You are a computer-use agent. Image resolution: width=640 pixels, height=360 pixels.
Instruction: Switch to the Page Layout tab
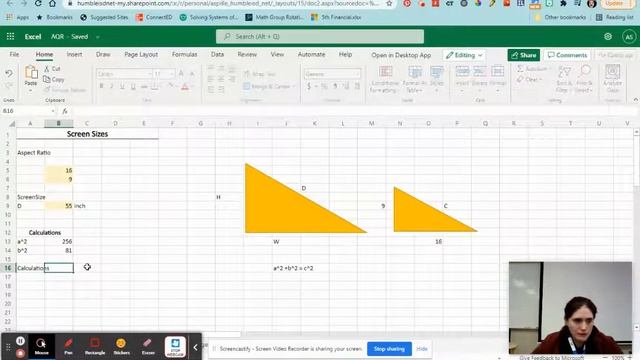tap(141, 54)
